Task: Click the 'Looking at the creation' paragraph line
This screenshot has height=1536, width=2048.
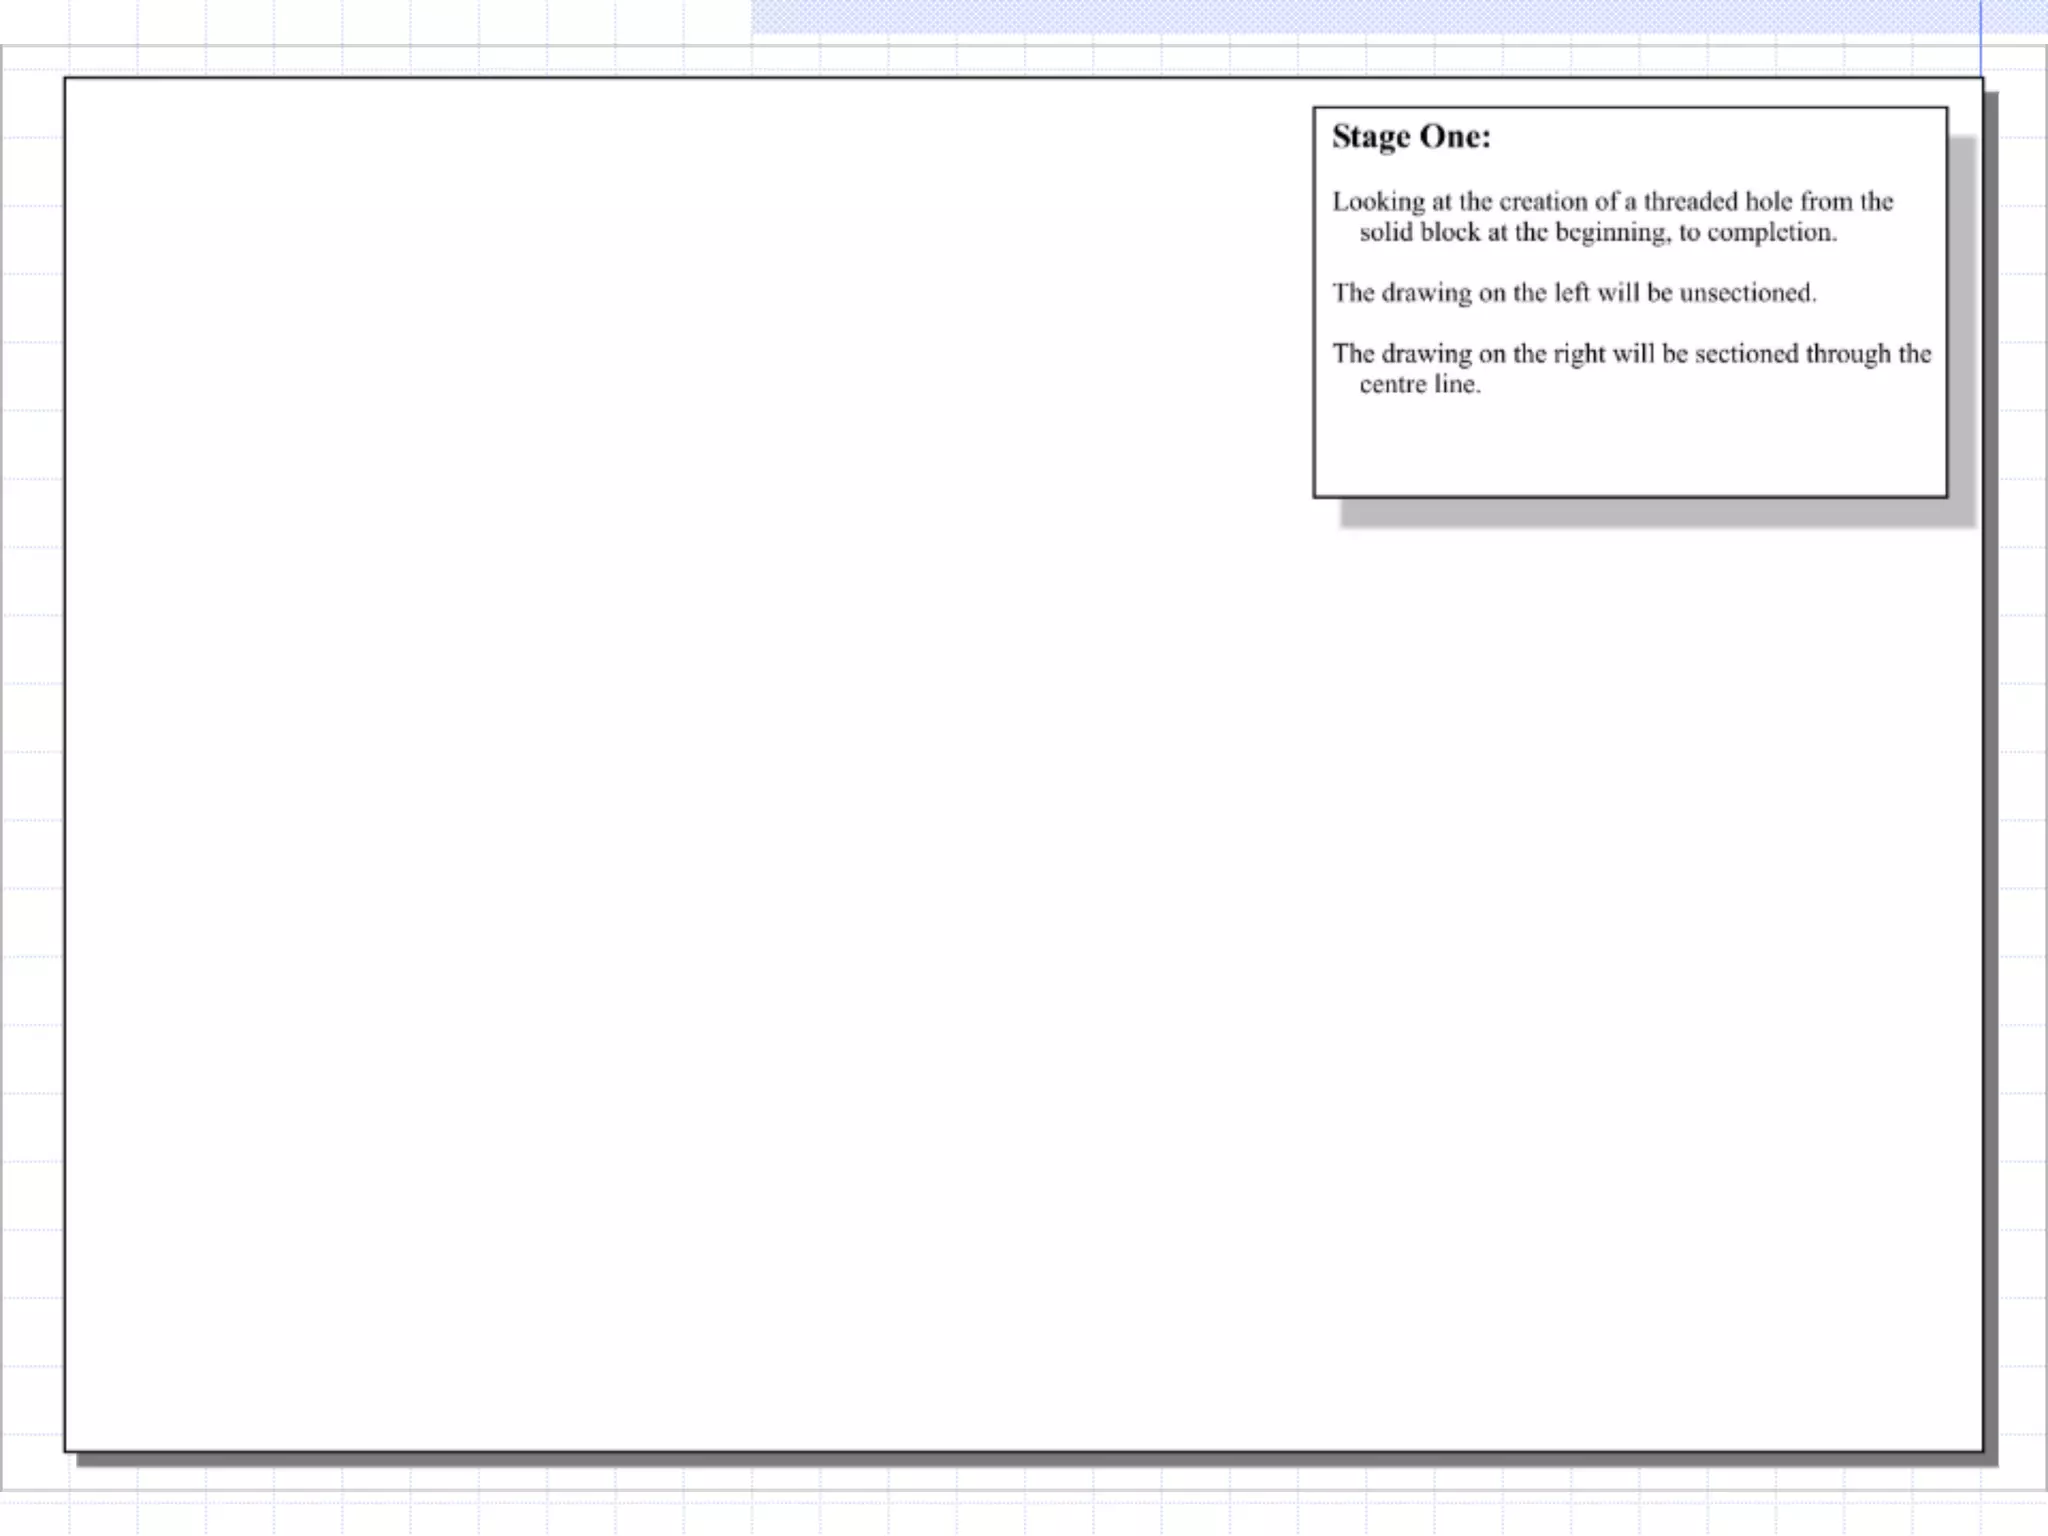Action: tap(1612, 202)
